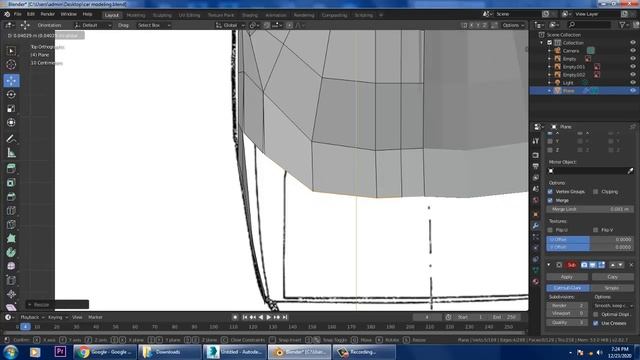Viewport: 640px width, 360px height.
Task: Expand the Resize operator panel
Action: [x=30, y=304]
